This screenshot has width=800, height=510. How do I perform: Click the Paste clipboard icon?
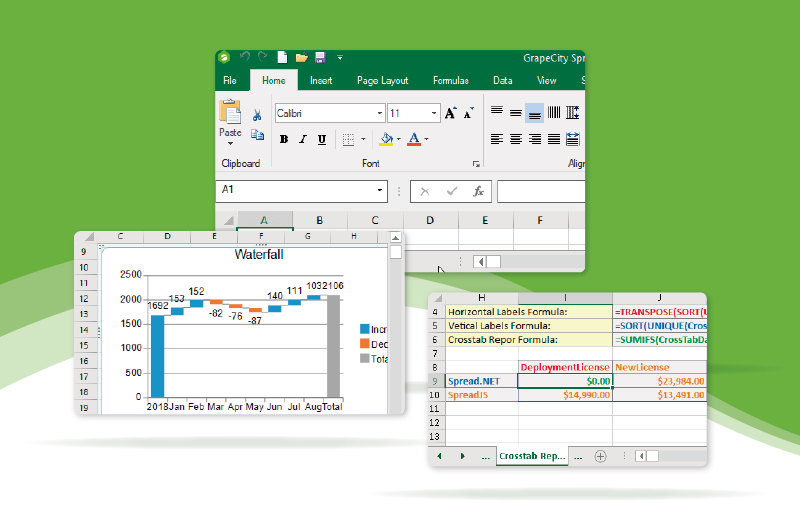(230, 112)
